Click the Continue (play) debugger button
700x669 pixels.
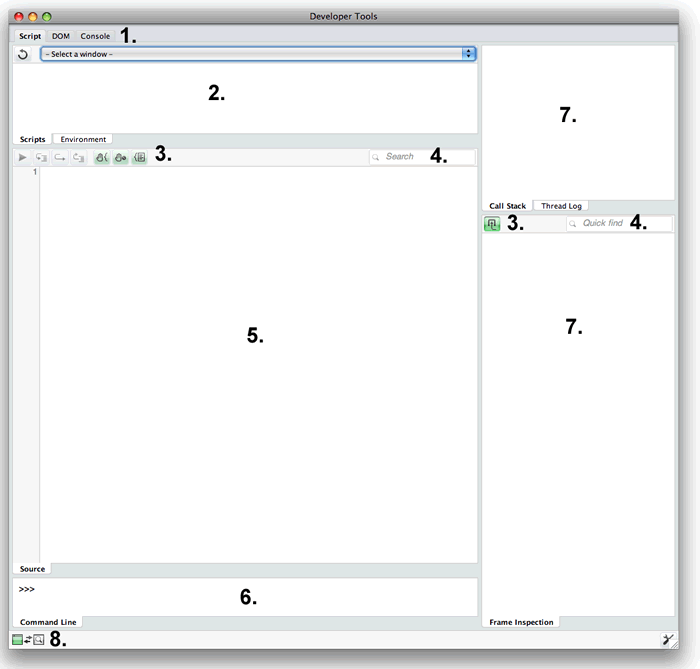click(22, 157)
